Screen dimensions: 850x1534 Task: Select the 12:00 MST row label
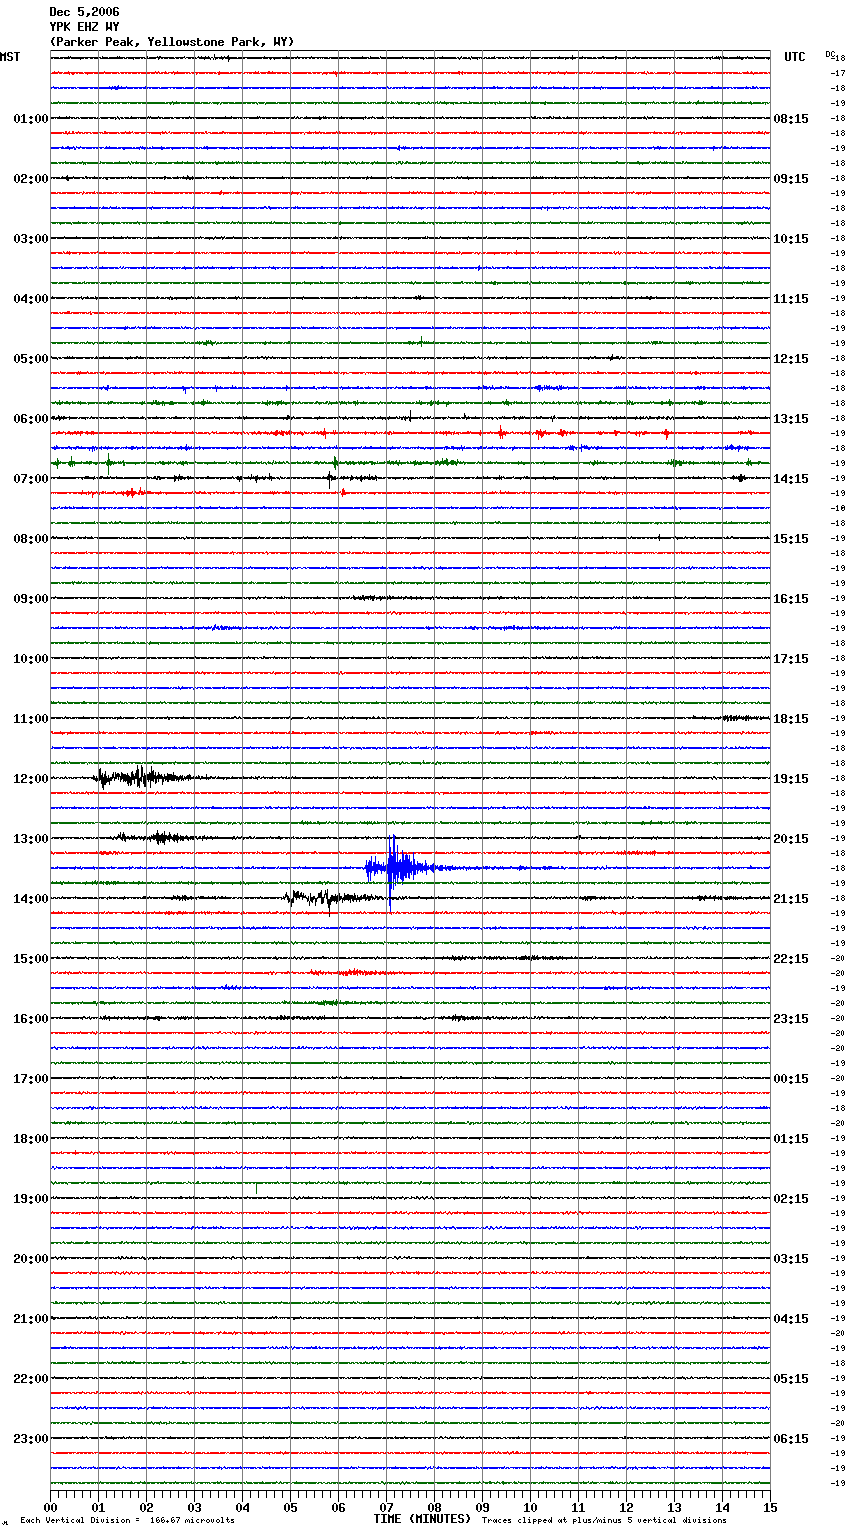click(x=31, y=779)
